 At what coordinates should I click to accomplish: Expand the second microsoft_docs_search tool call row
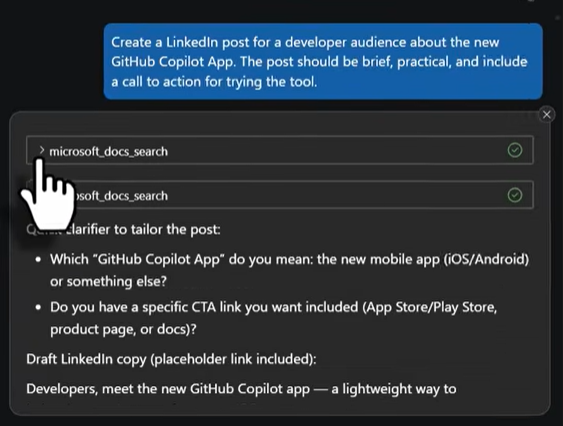(x=280, y=195)
